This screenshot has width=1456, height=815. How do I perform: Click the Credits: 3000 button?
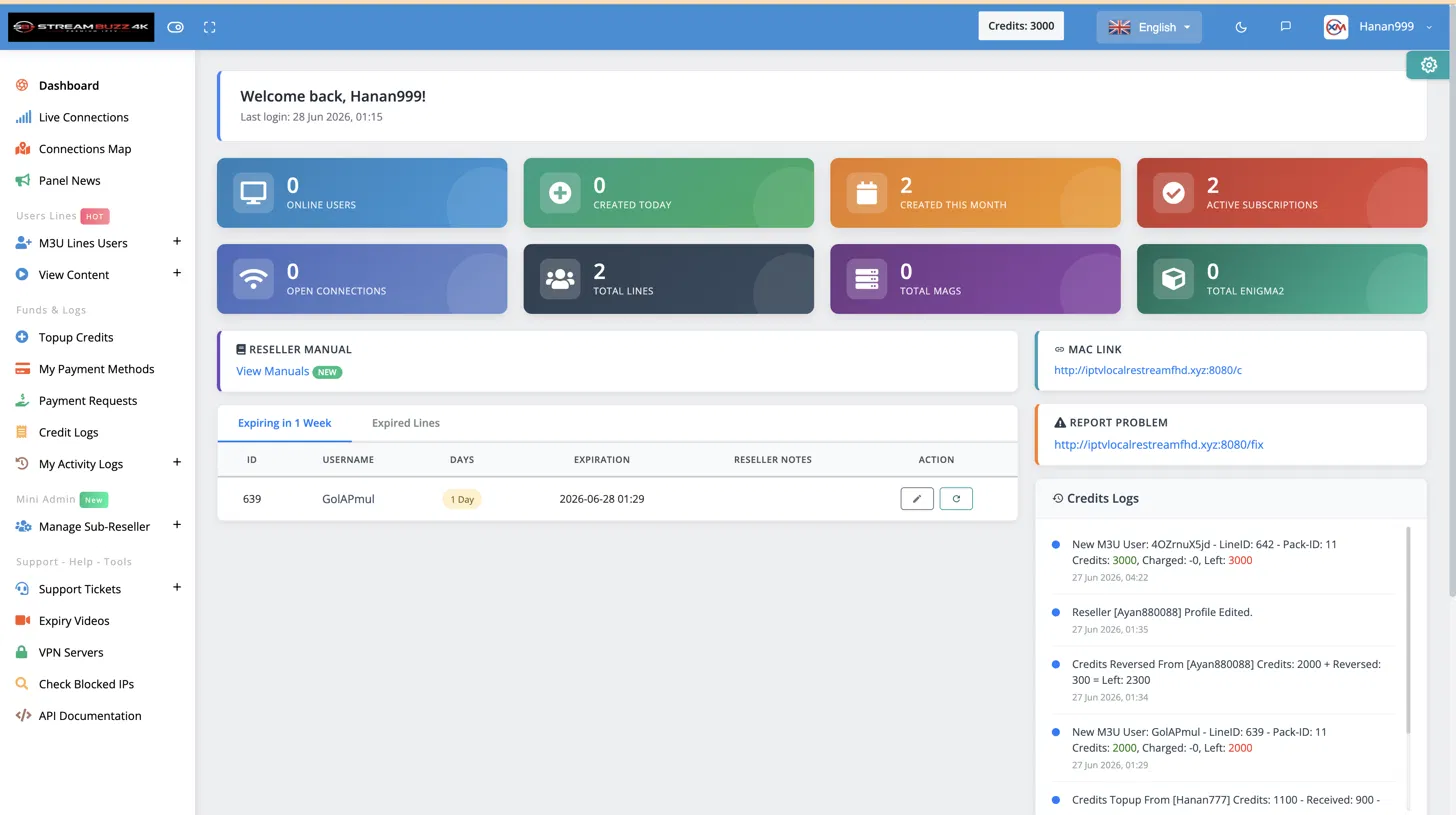point(1021,26)
